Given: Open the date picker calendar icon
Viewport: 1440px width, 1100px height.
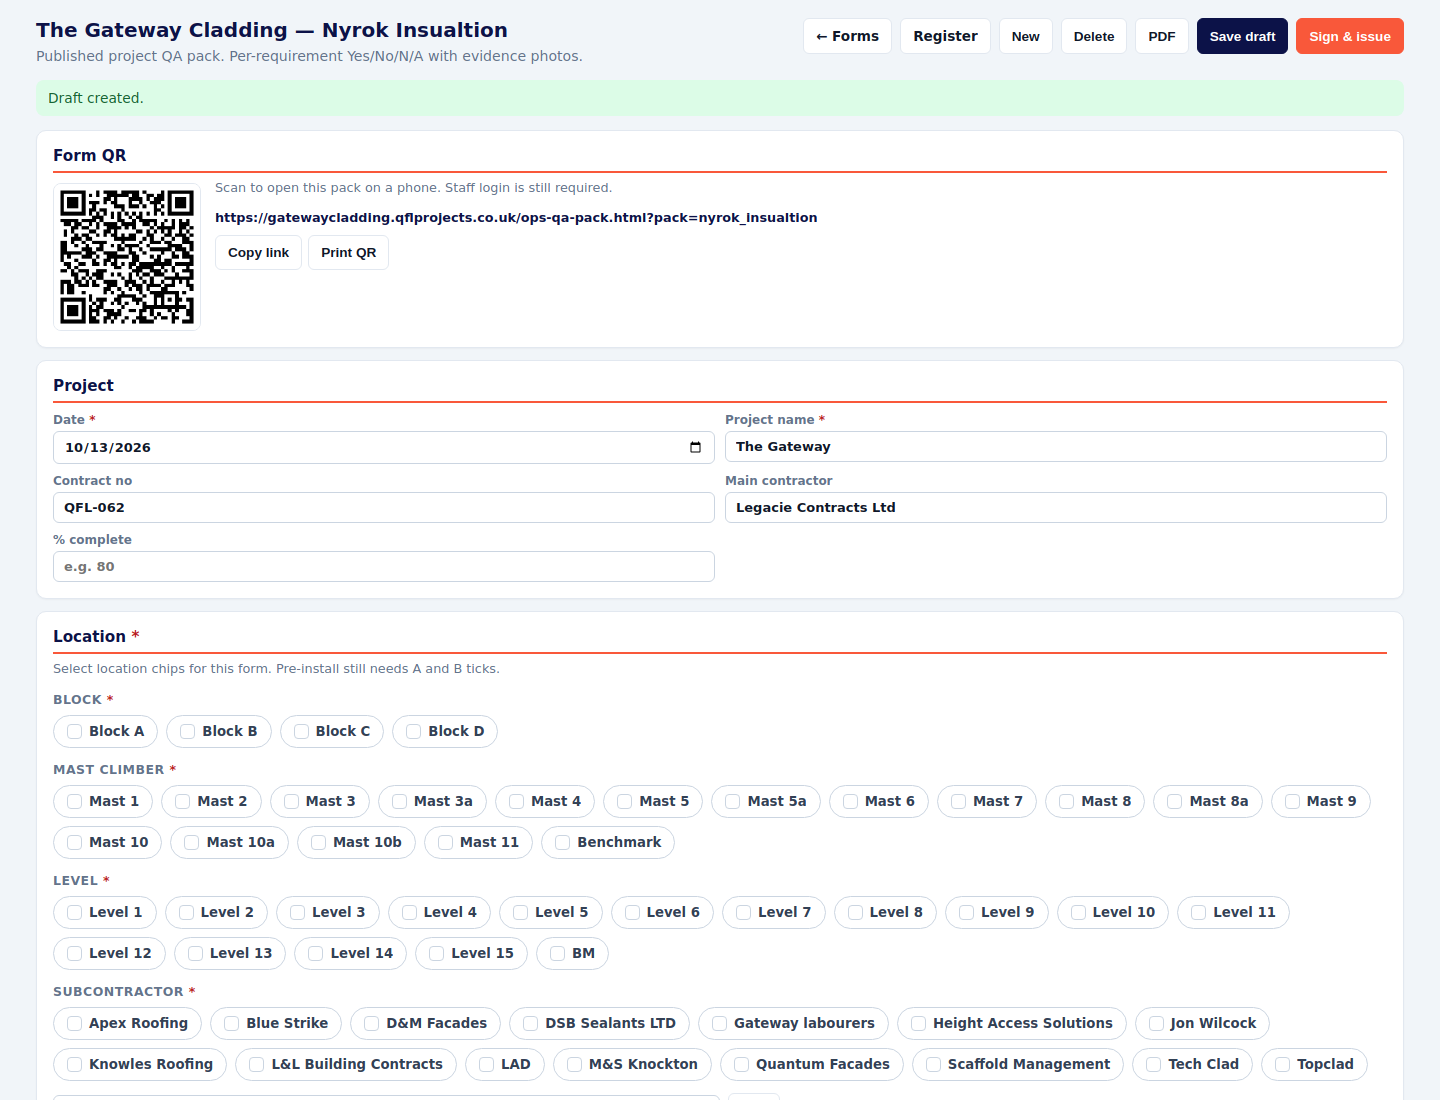Looking at the screenshot, I should click(695, 447).
